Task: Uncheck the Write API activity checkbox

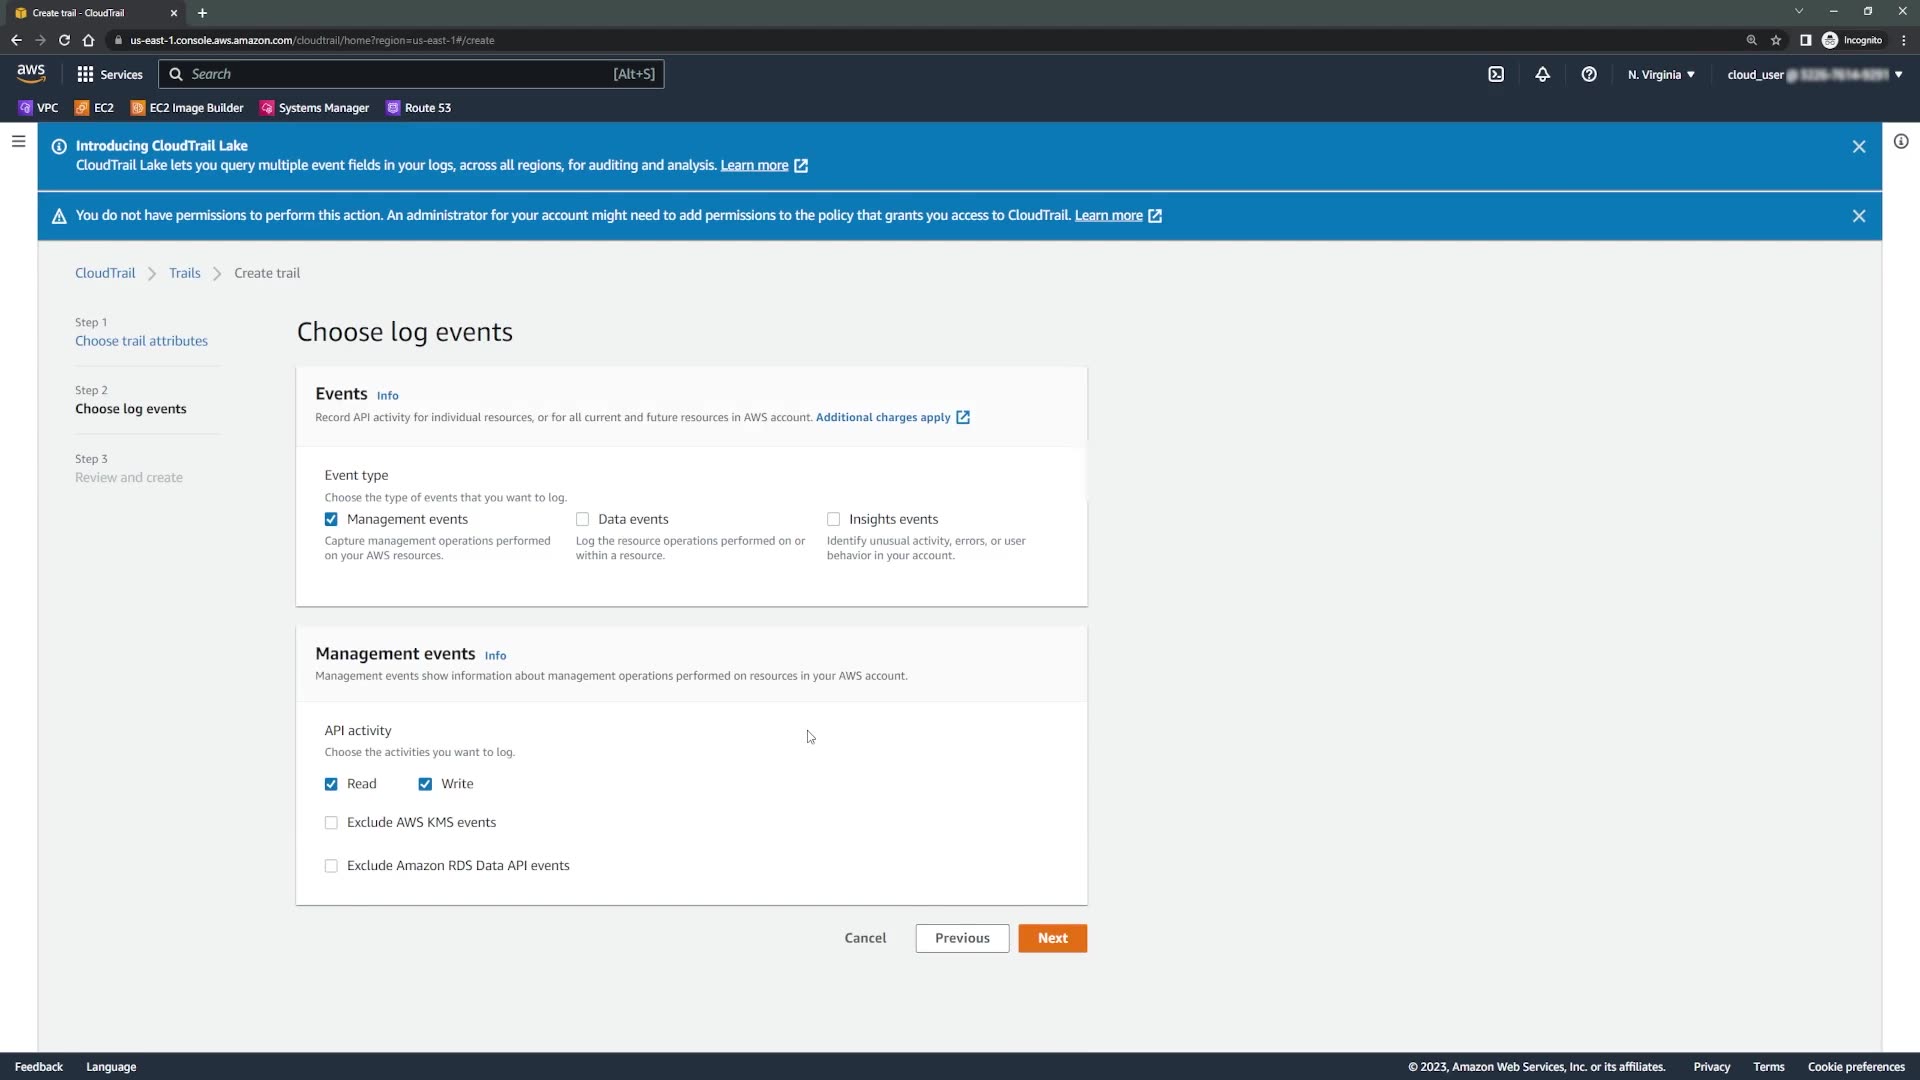Action: pos(425,784)
